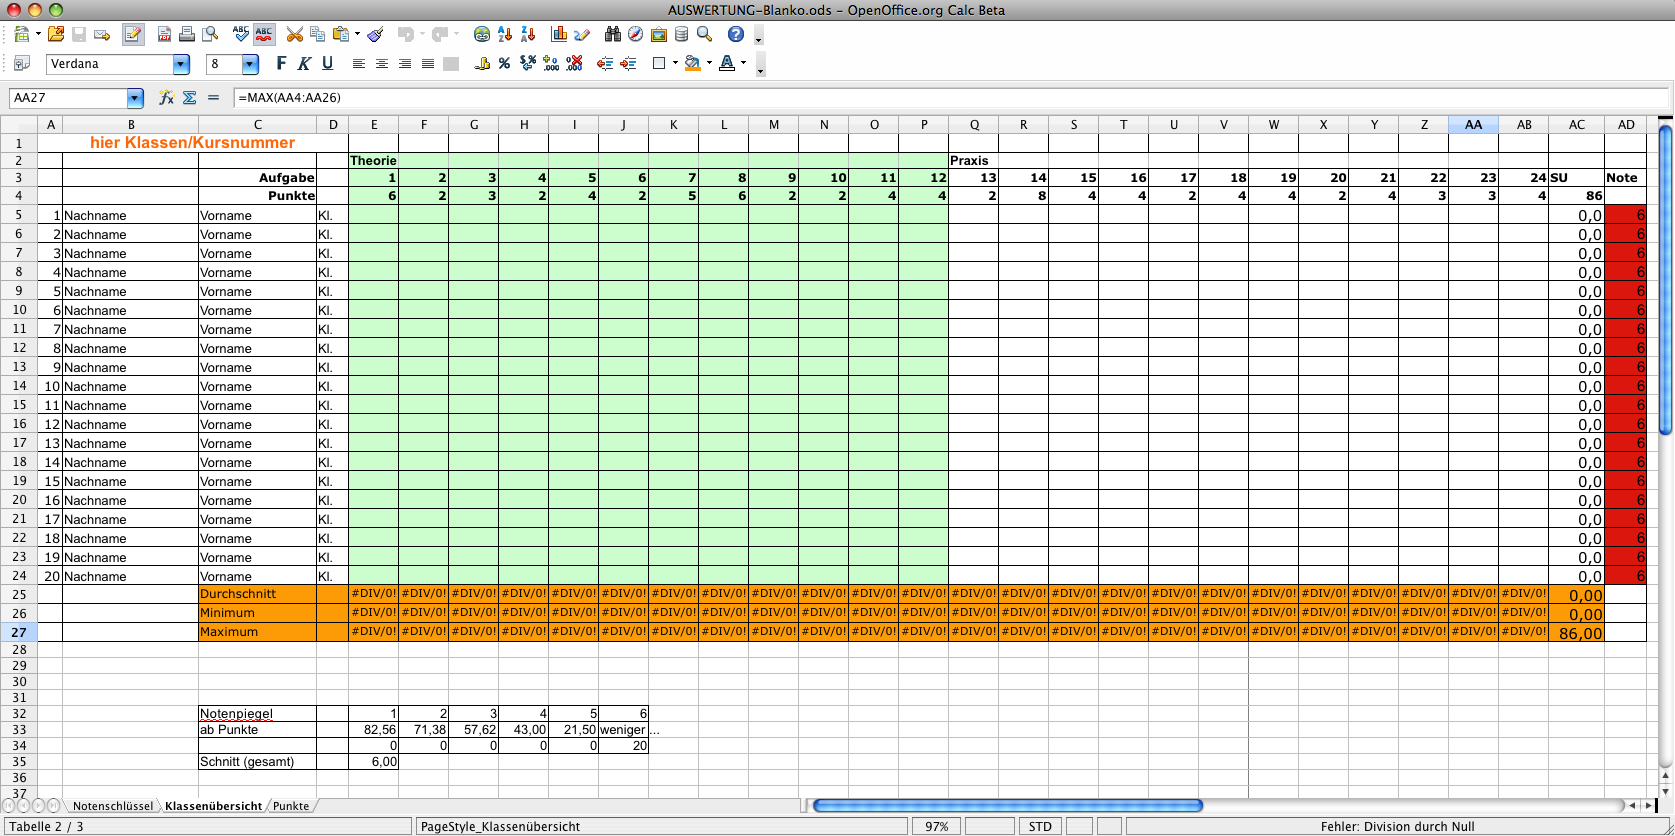Viewport: 1675px width, 836px height.
Task: Open Find & Replace binoculars
Action: (613, 34)
